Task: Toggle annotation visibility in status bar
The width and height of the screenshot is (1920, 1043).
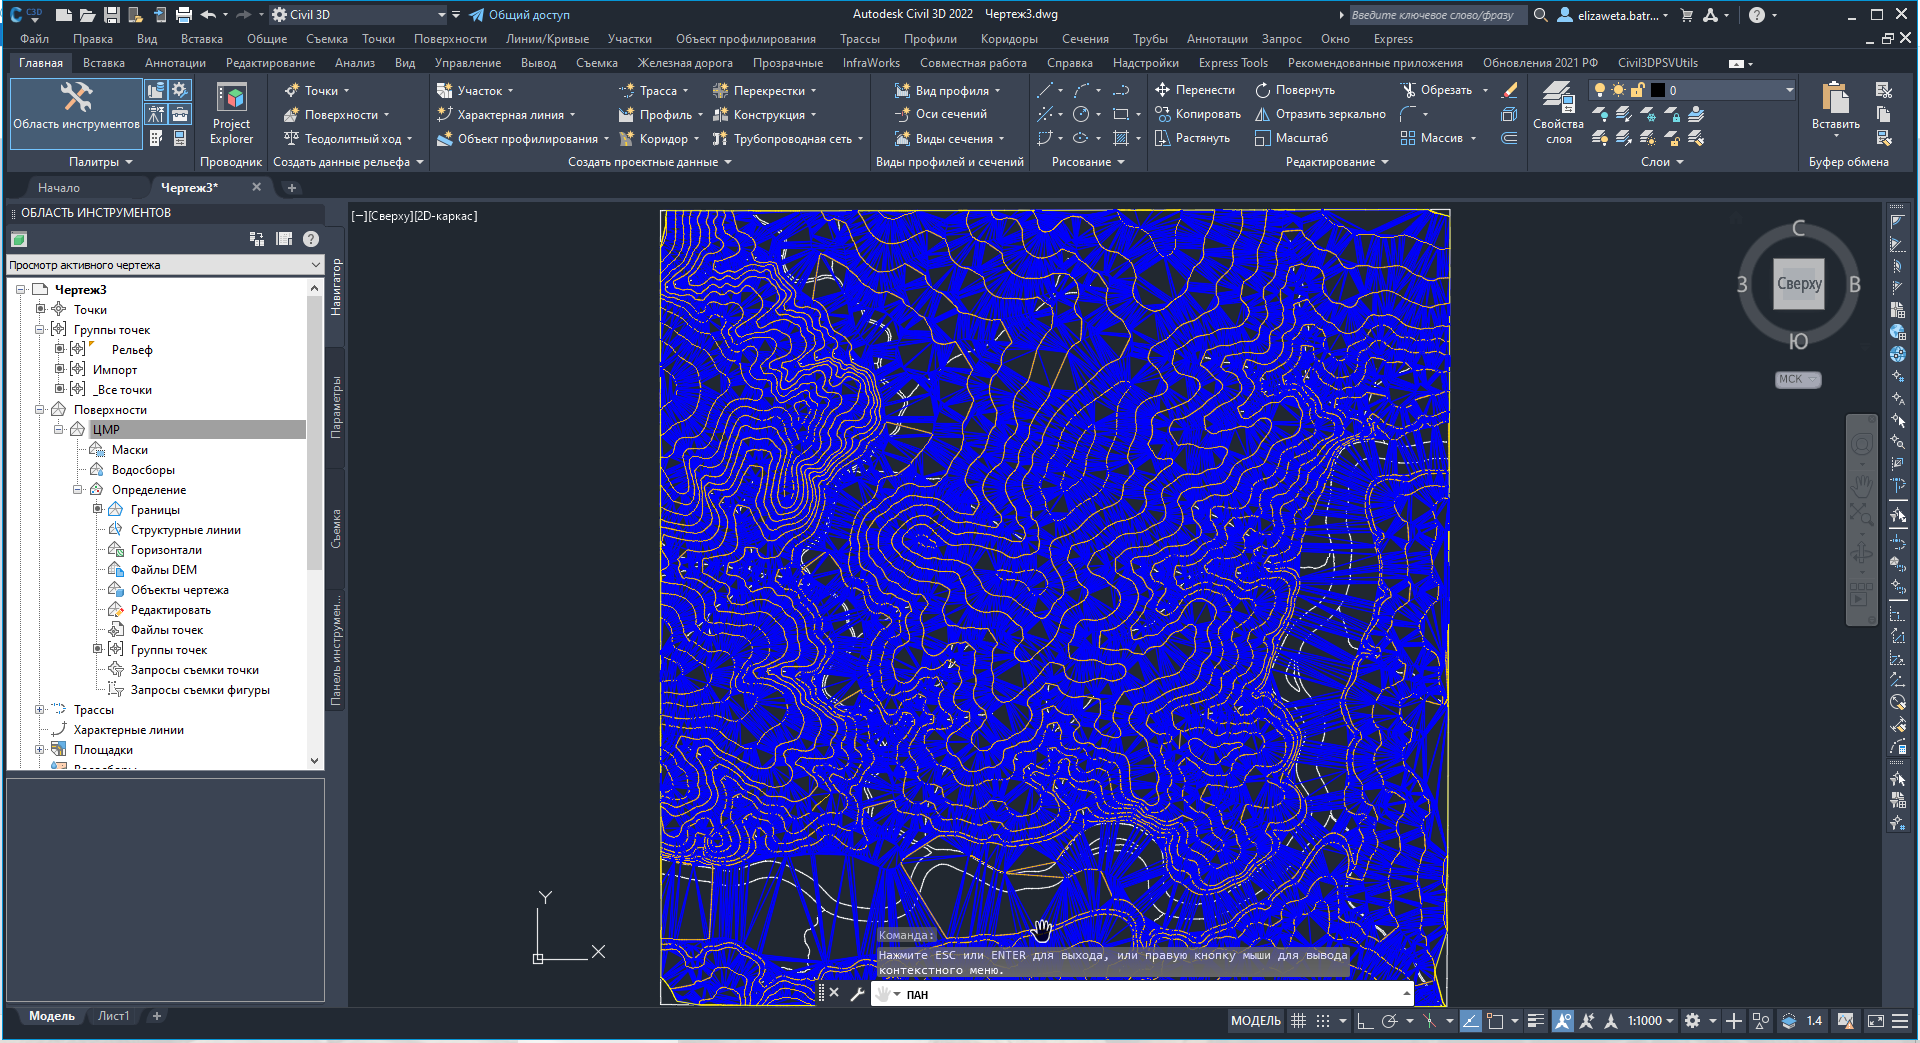Action: click(x=1562, y=1021)
